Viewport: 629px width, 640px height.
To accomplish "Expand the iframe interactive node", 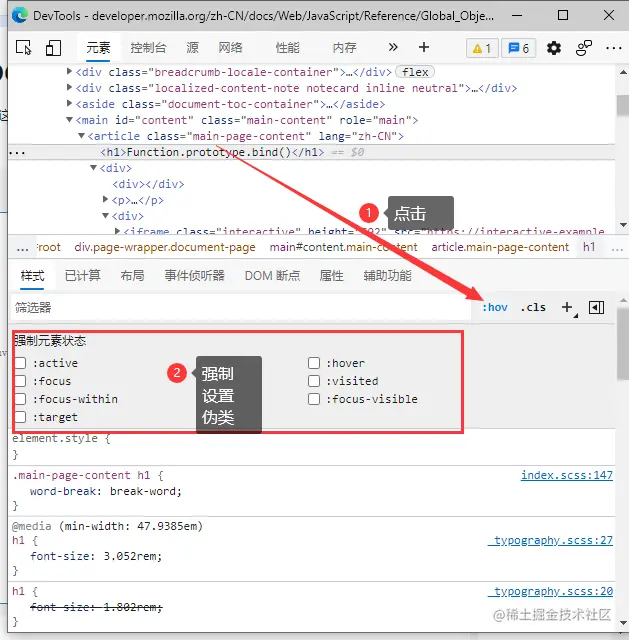I will coord(118,231).
